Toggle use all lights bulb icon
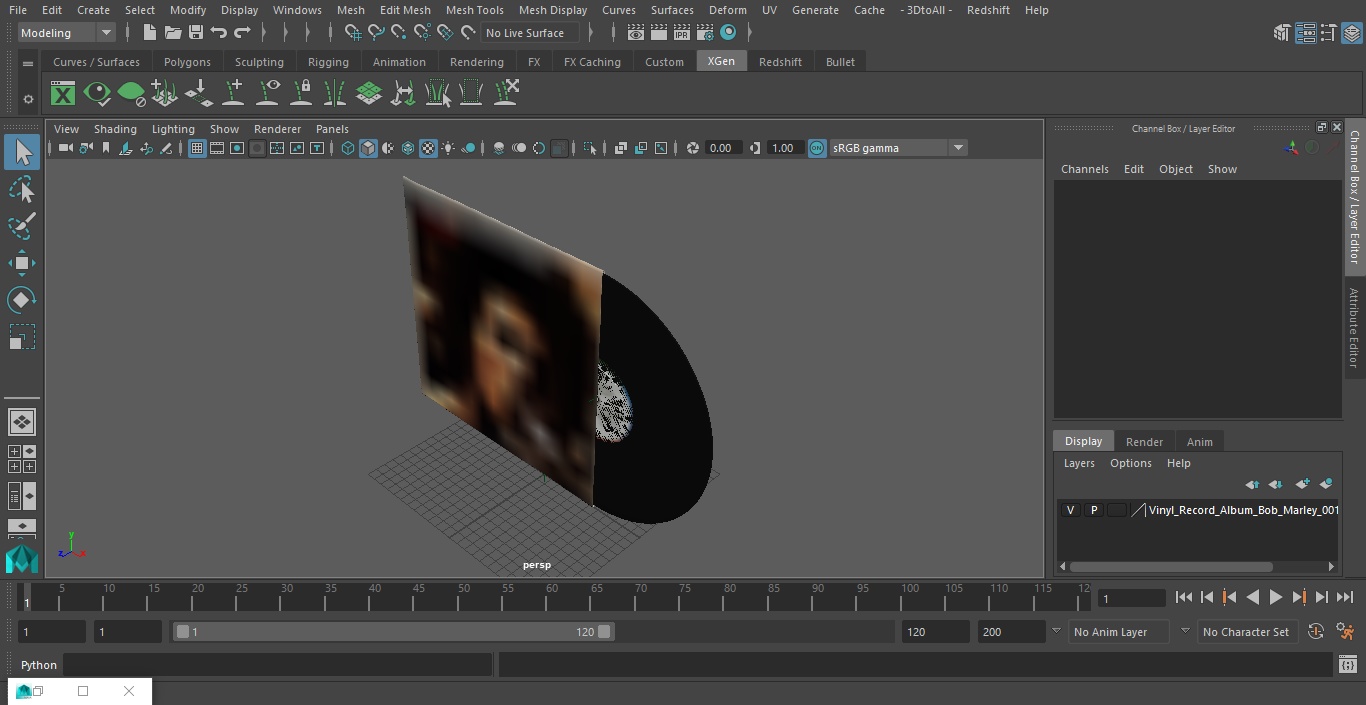Screen dimensions: 1366x705 click(x=448, y=148)
